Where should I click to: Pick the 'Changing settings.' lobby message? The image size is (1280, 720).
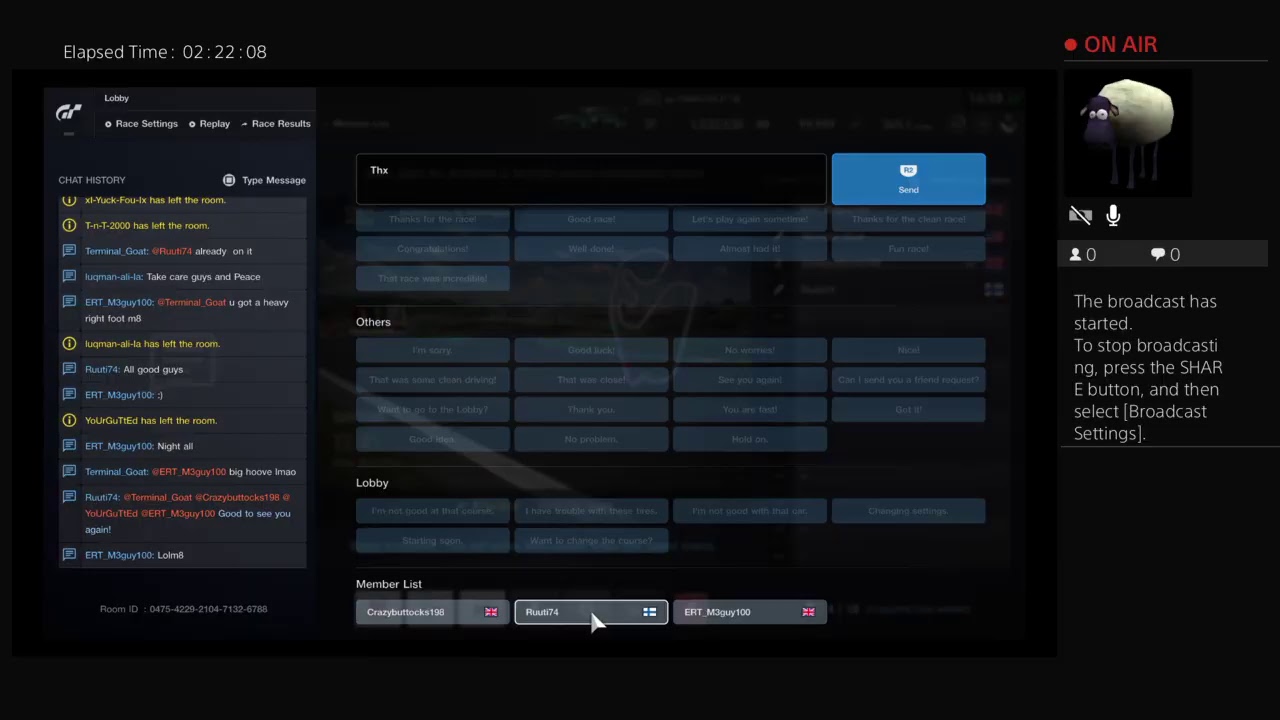pyautogui.click(x=908, y=511)
